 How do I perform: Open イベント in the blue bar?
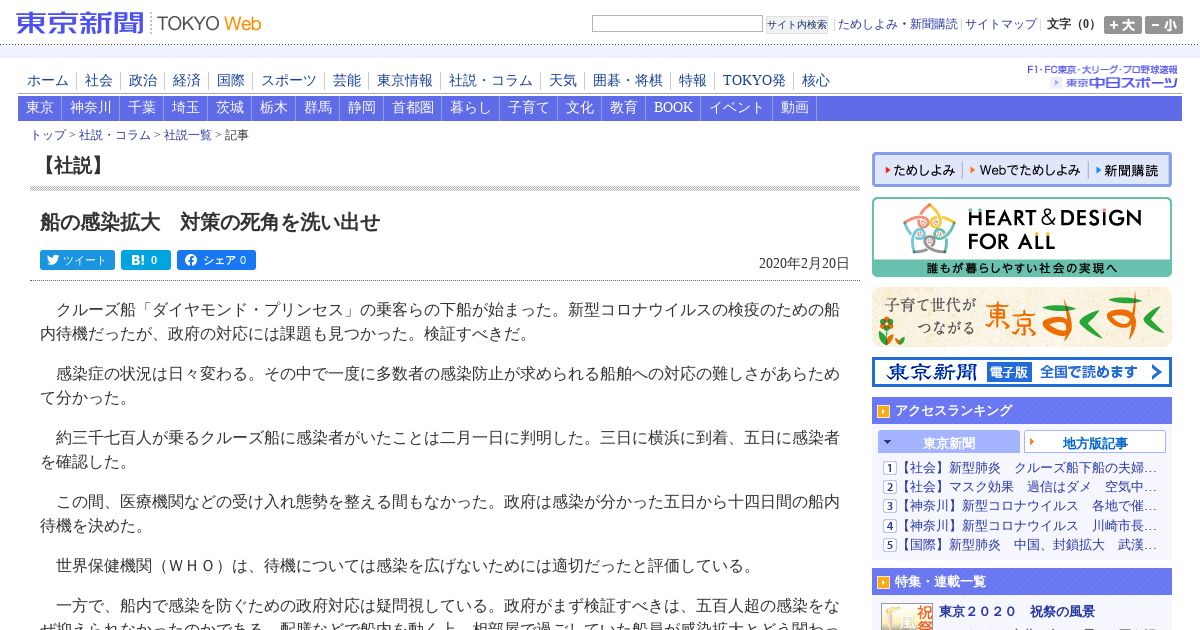tap(737, 108)
